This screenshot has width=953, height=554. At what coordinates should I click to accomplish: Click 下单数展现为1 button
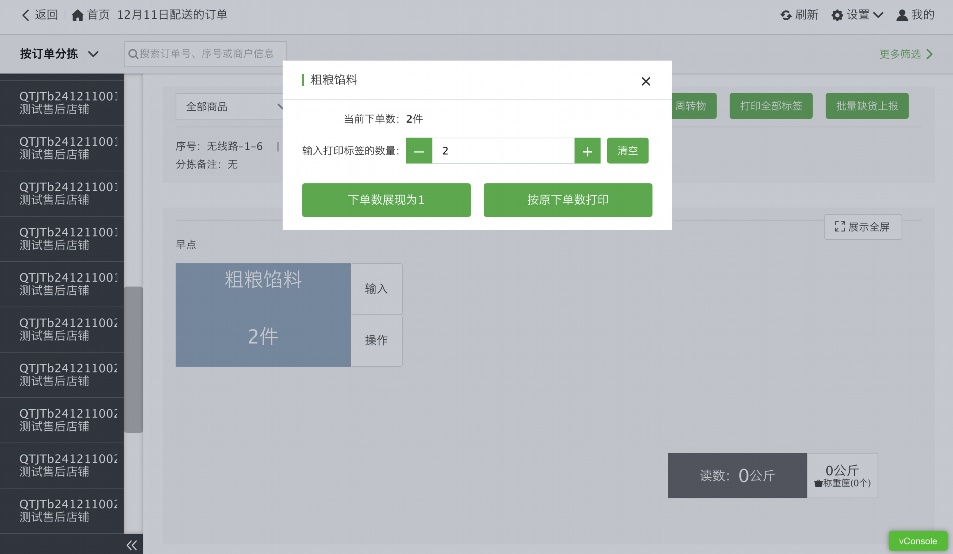[x=386, y=200]
